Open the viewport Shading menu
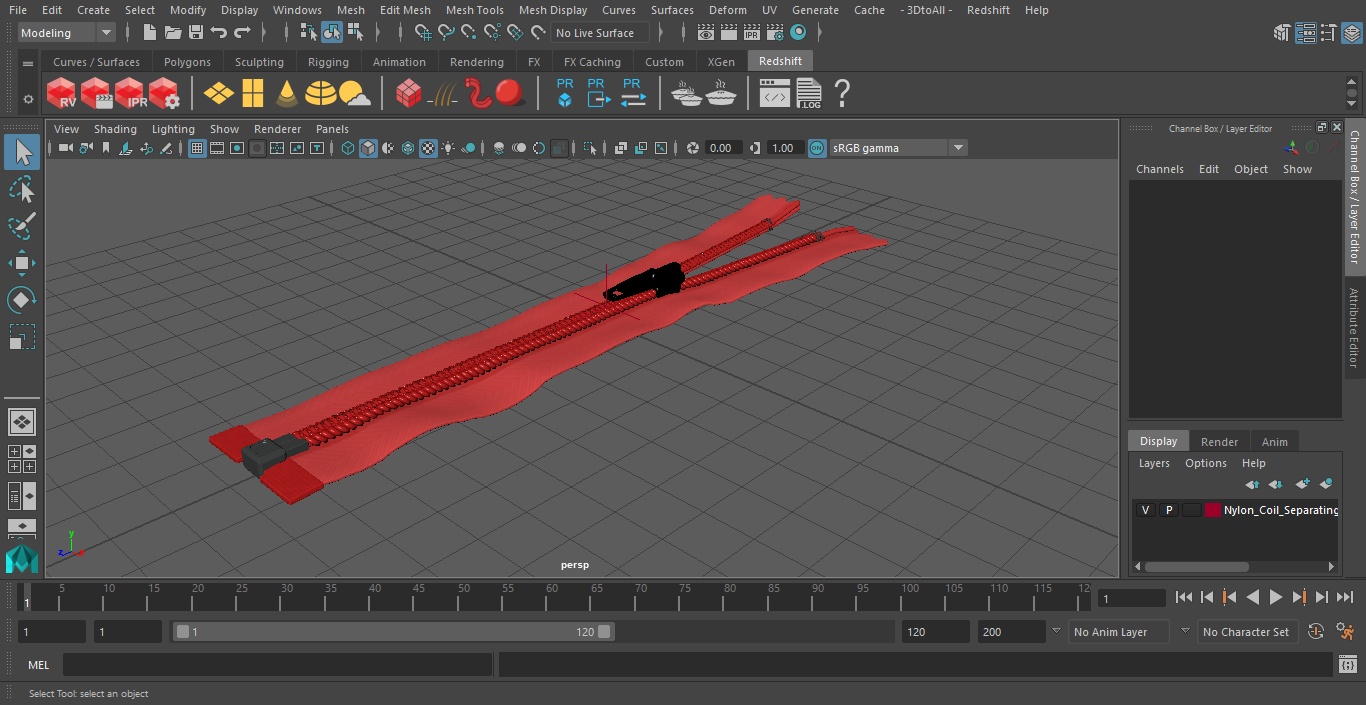Viewport: 1366px width, 705px height. (x=115, y=129)
